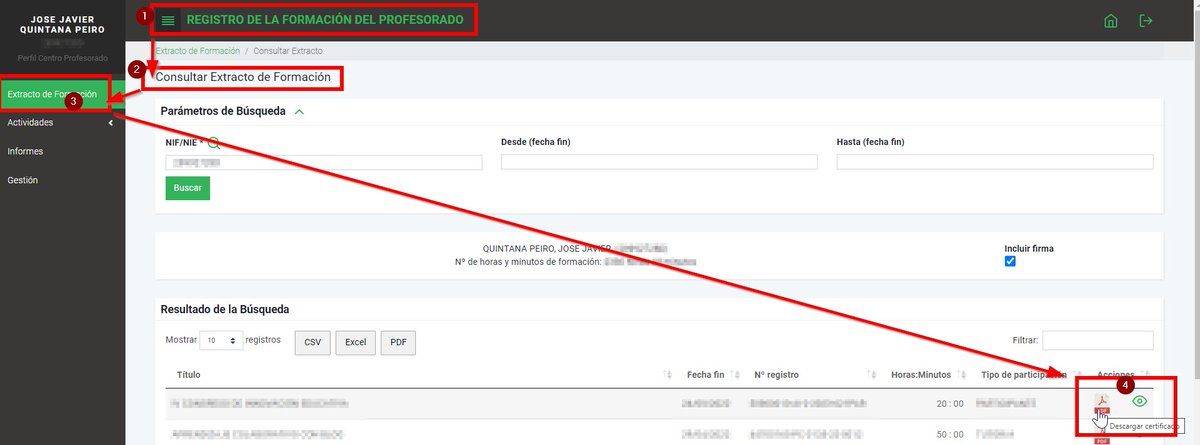
Task: Export results with the PDF button
Action: click(398, 342)
